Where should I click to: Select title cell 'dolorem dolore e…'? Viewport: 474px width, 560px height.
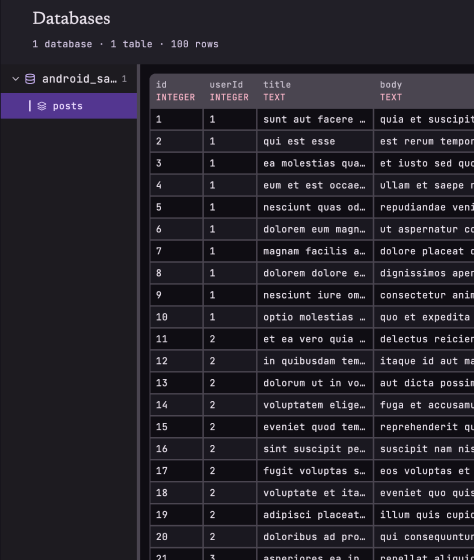click(x=315, y=273)
